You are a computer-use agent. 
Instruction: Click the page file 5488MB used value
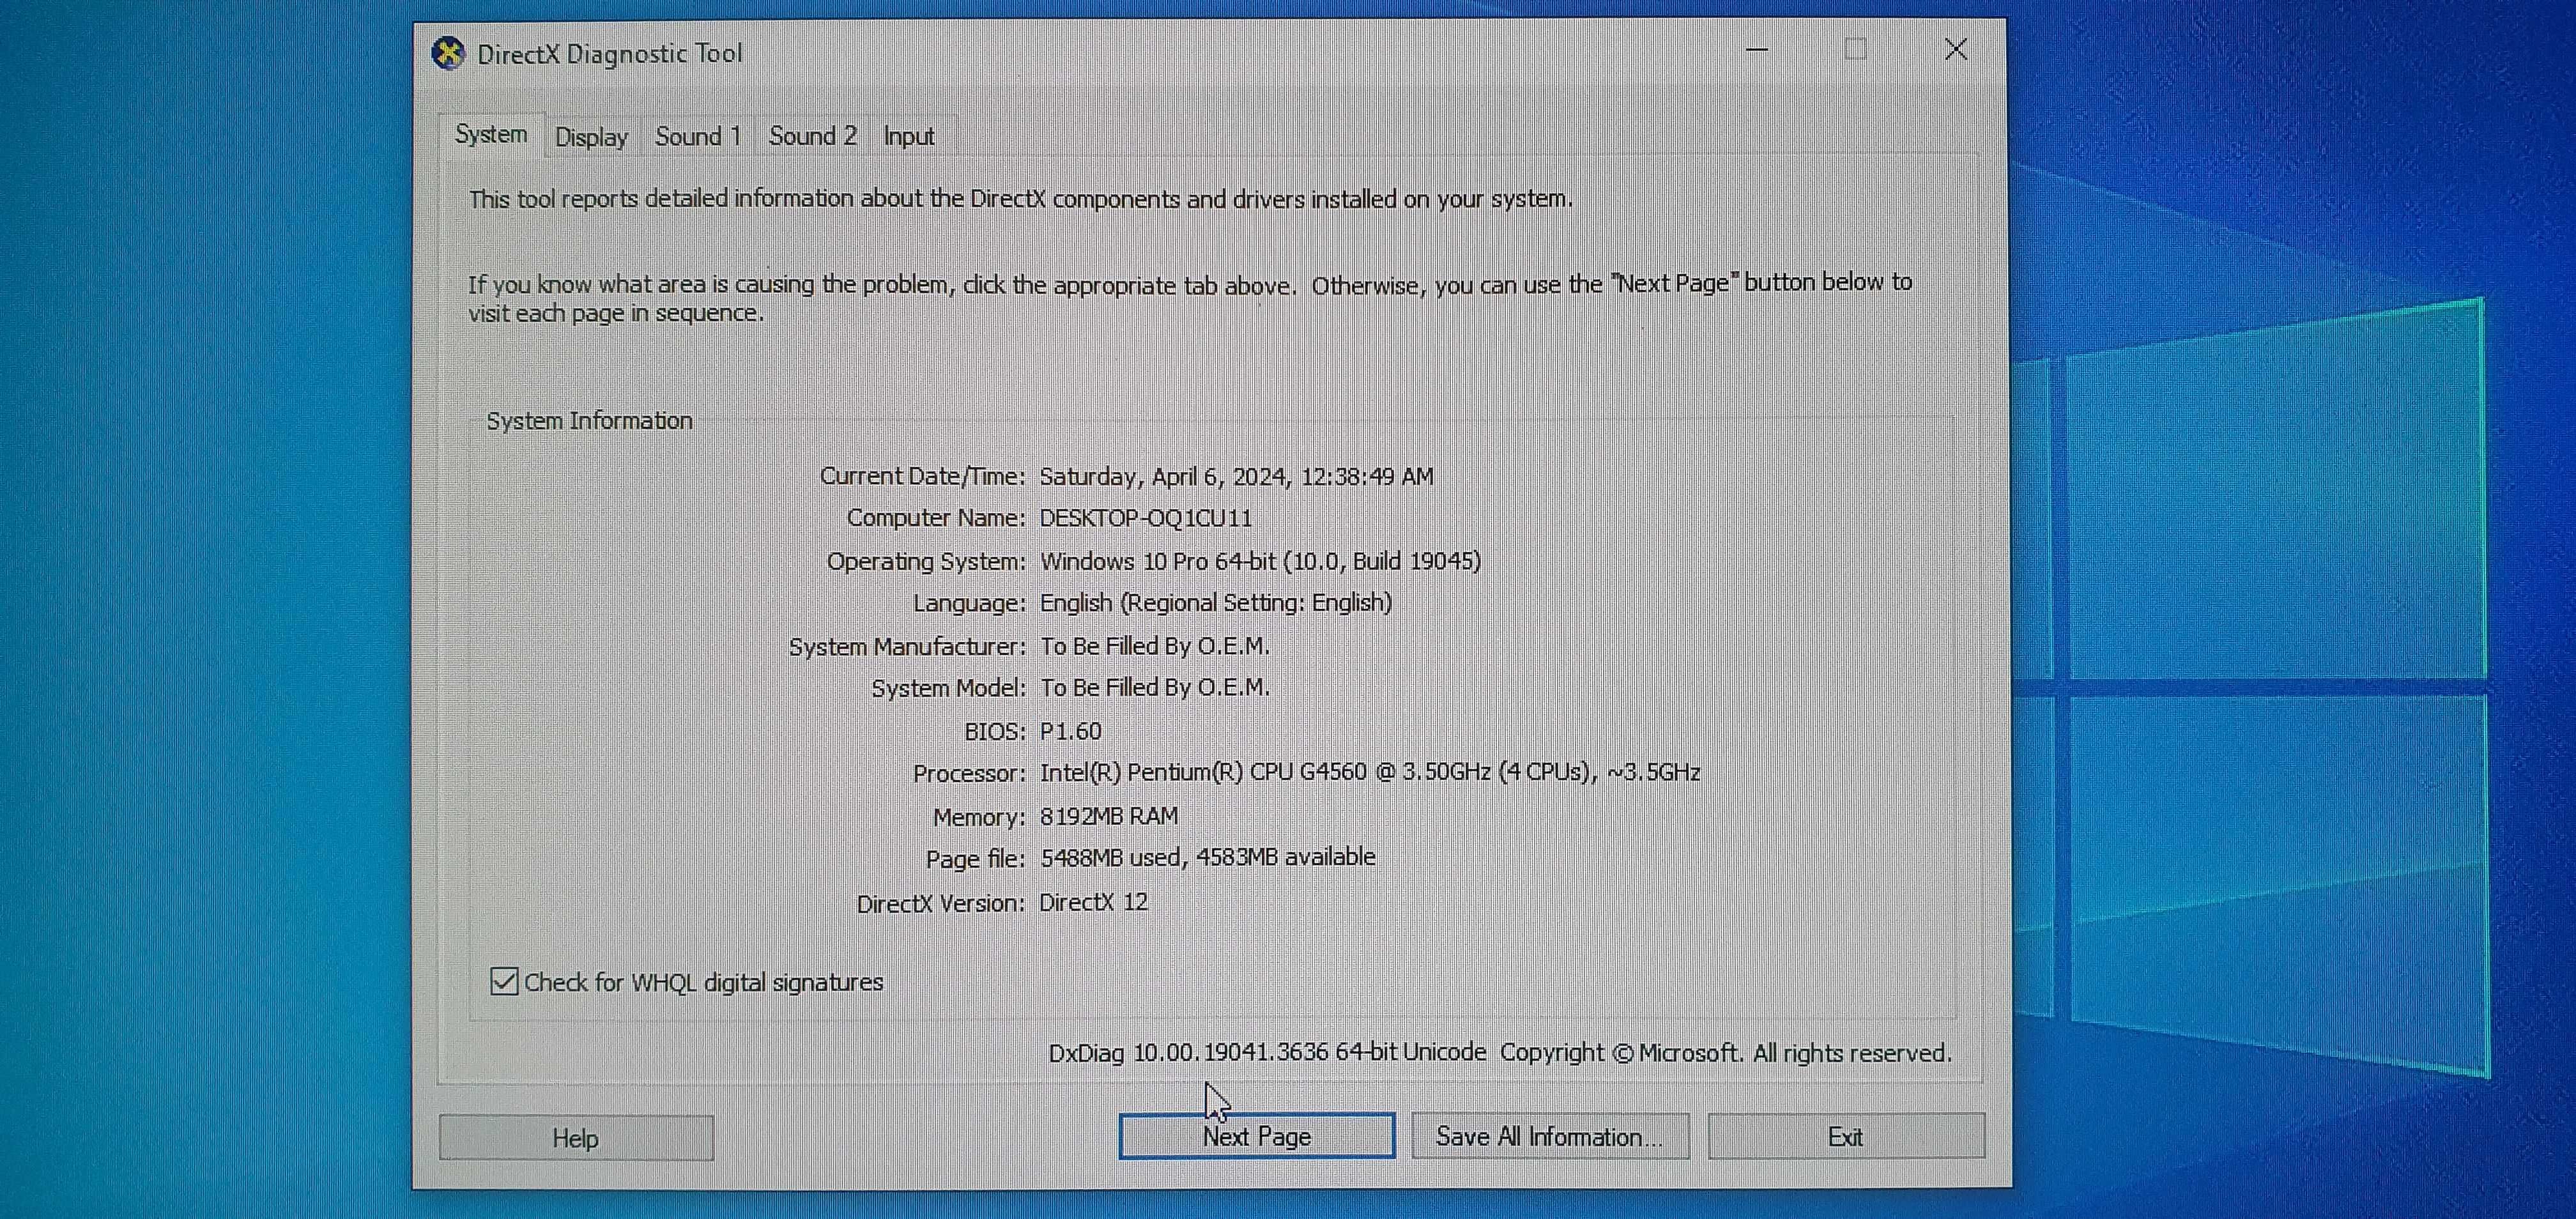coord(1208,857)
